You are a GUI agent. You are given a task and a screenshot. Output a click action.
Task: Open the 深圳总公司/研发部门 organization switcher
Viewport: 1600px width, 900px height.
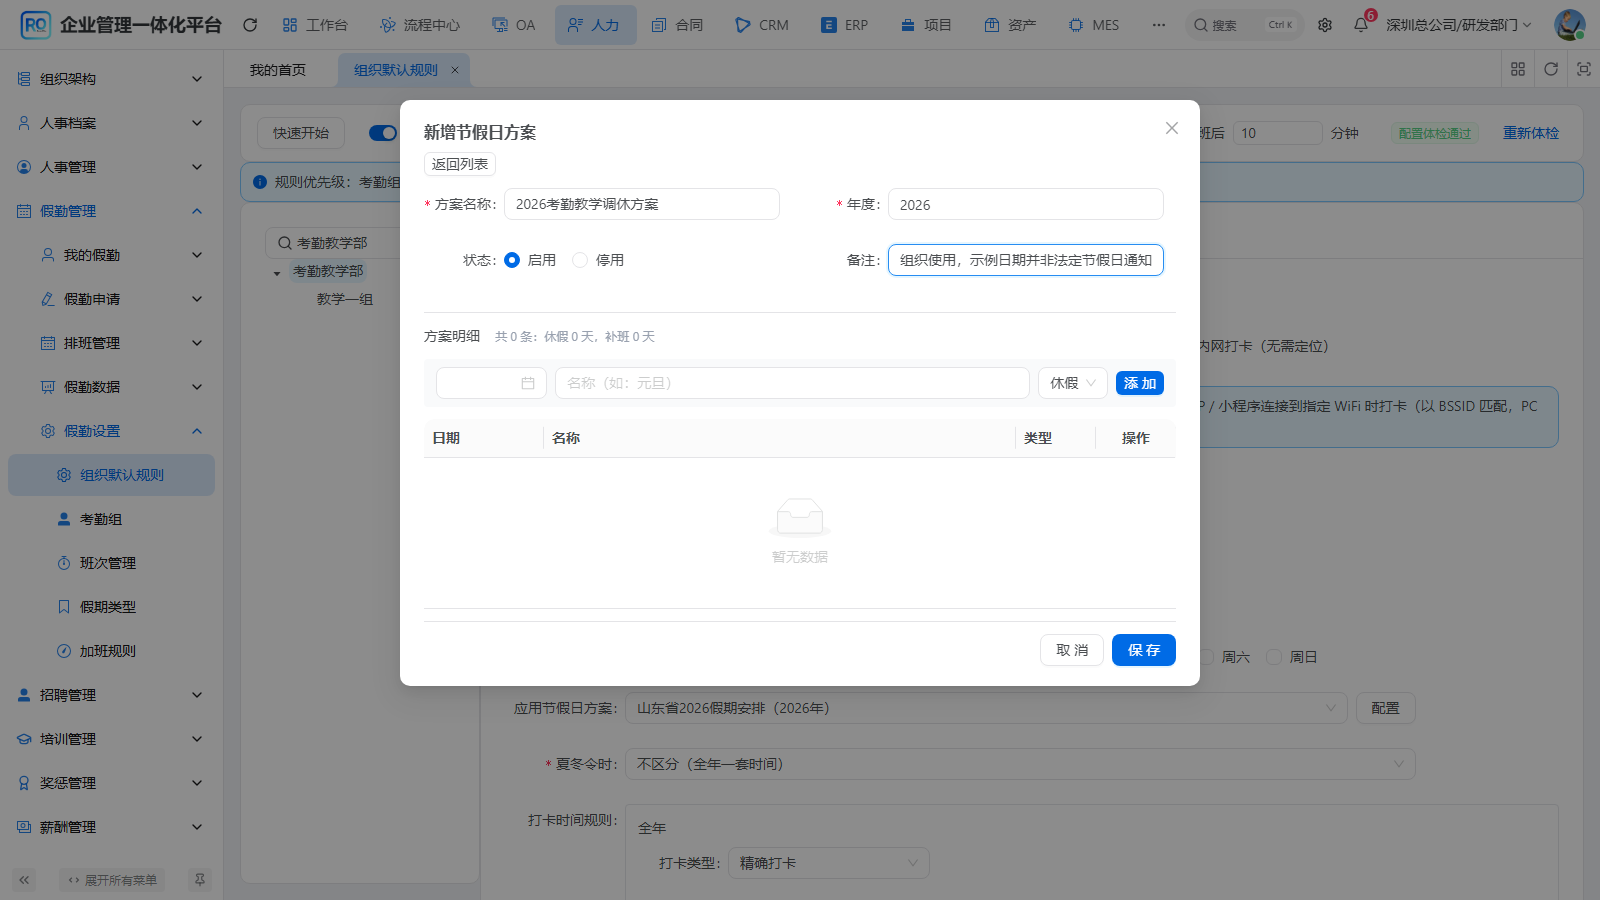(1459, 25)
